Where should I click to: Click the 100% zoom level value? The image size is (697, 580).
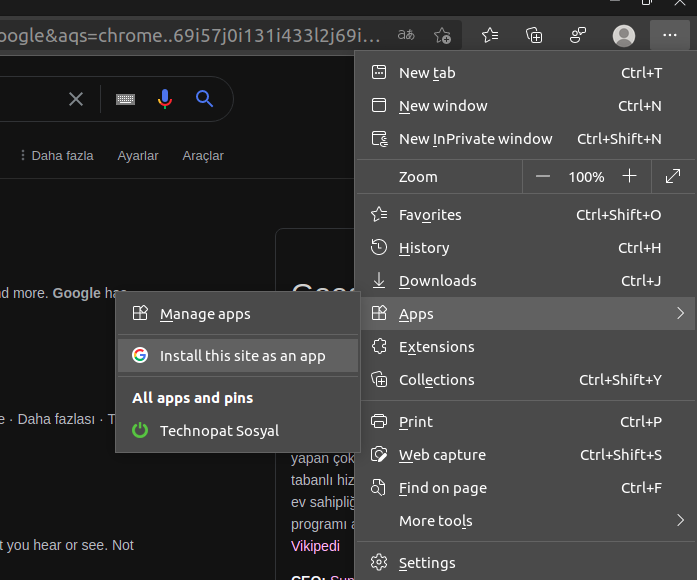point(586,177)
